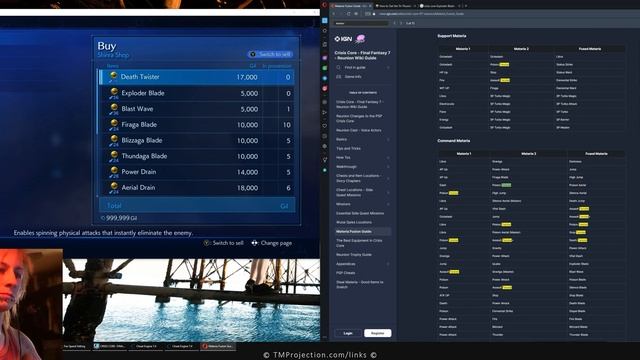Click the bottom Switch to sell hint

coord(223,243)
